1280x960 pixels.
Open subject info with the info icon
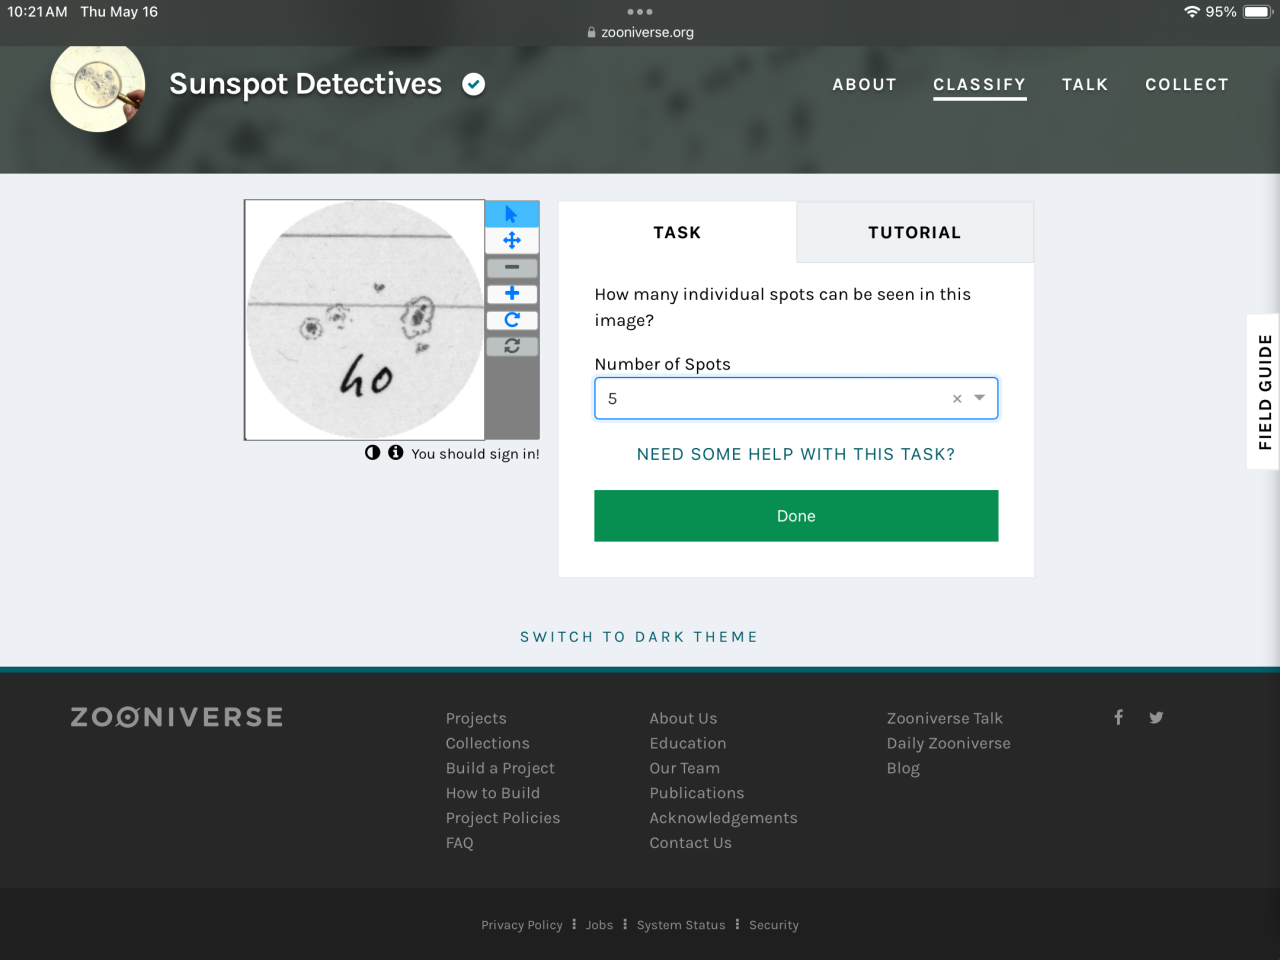(396, 452)
